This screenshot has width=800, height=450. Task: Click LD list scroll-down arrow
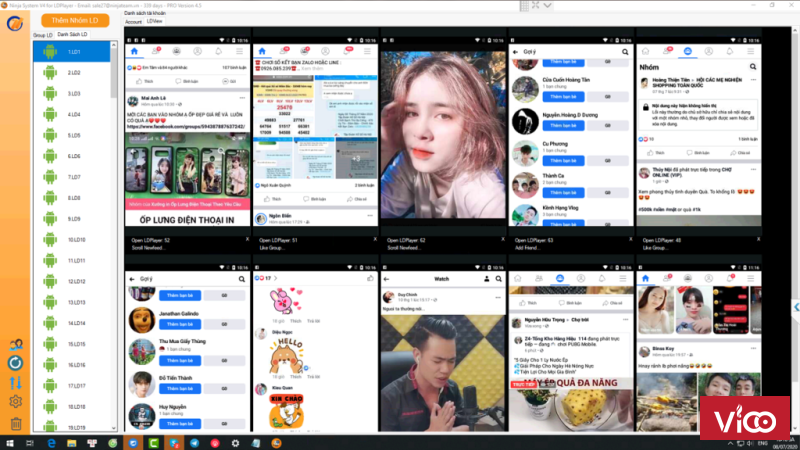(x=114, y=428)
